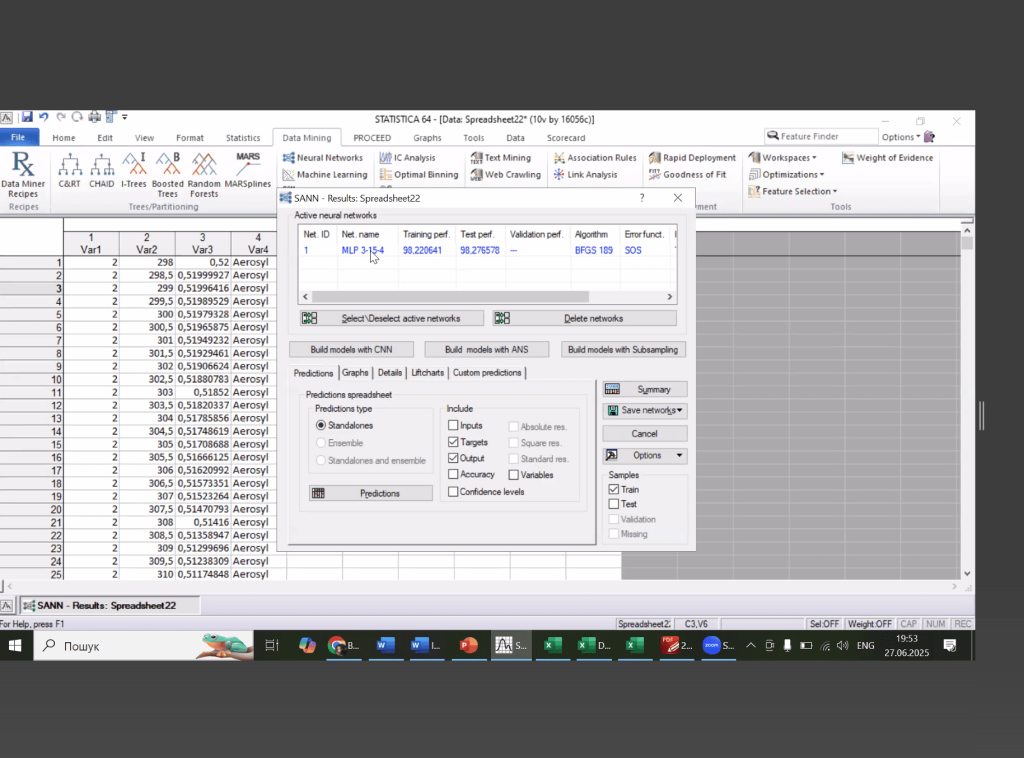
Task: Enable Confidence levels checkbox
Action: (453, 492)
